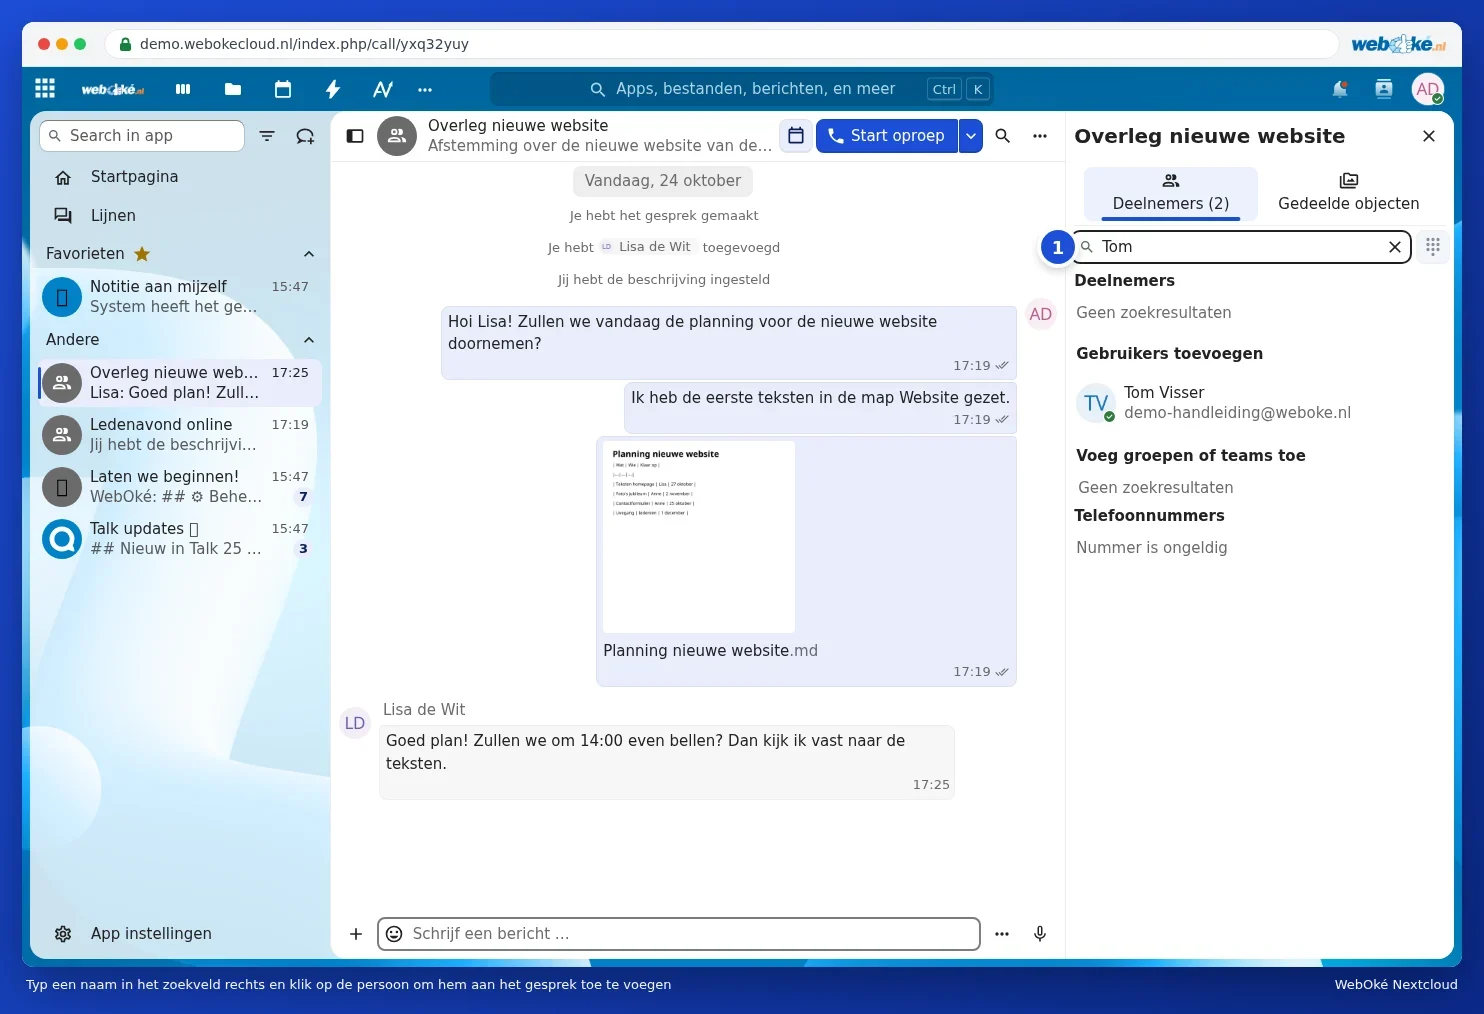Record a voice message
1484x1014 pixels.
point(1040,934)
